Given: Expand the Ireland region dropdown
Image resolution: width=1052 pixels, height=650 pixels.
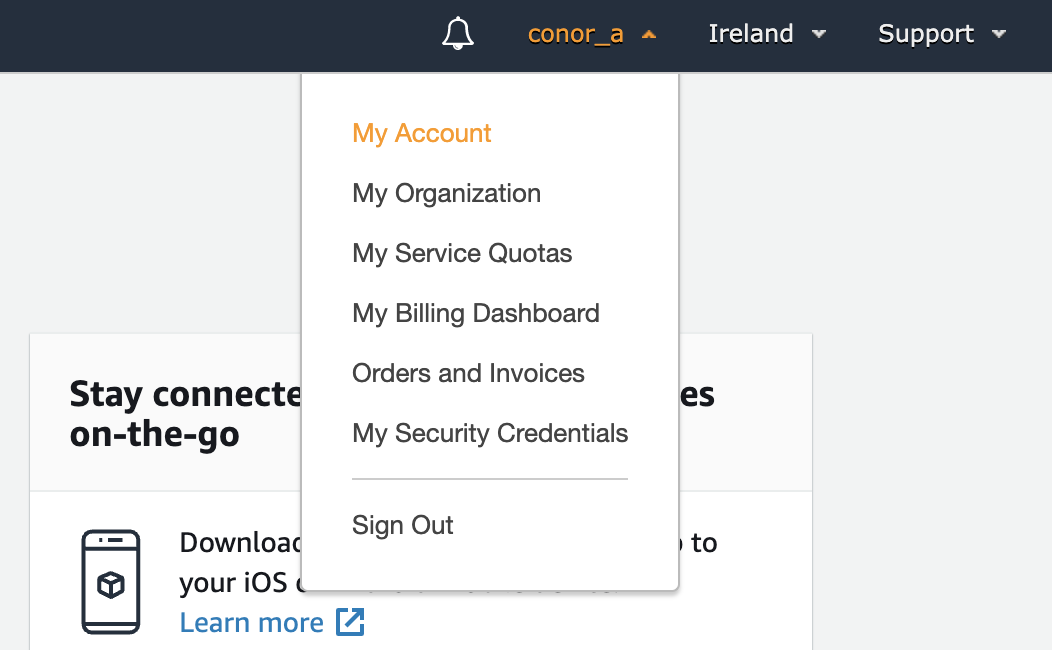Looking at the screenshot, I should point(819,34).
